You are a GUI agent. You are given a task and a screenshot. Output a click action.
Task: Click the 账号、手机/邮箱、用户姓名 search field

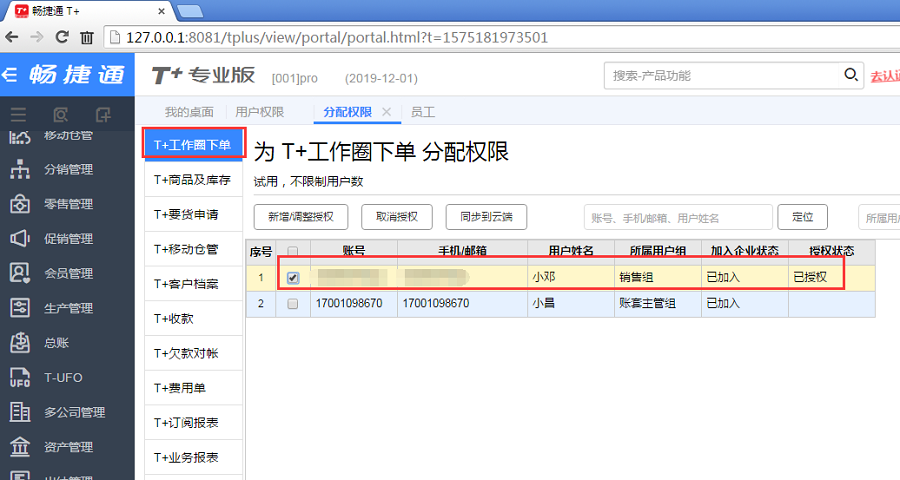coord(678,218)
